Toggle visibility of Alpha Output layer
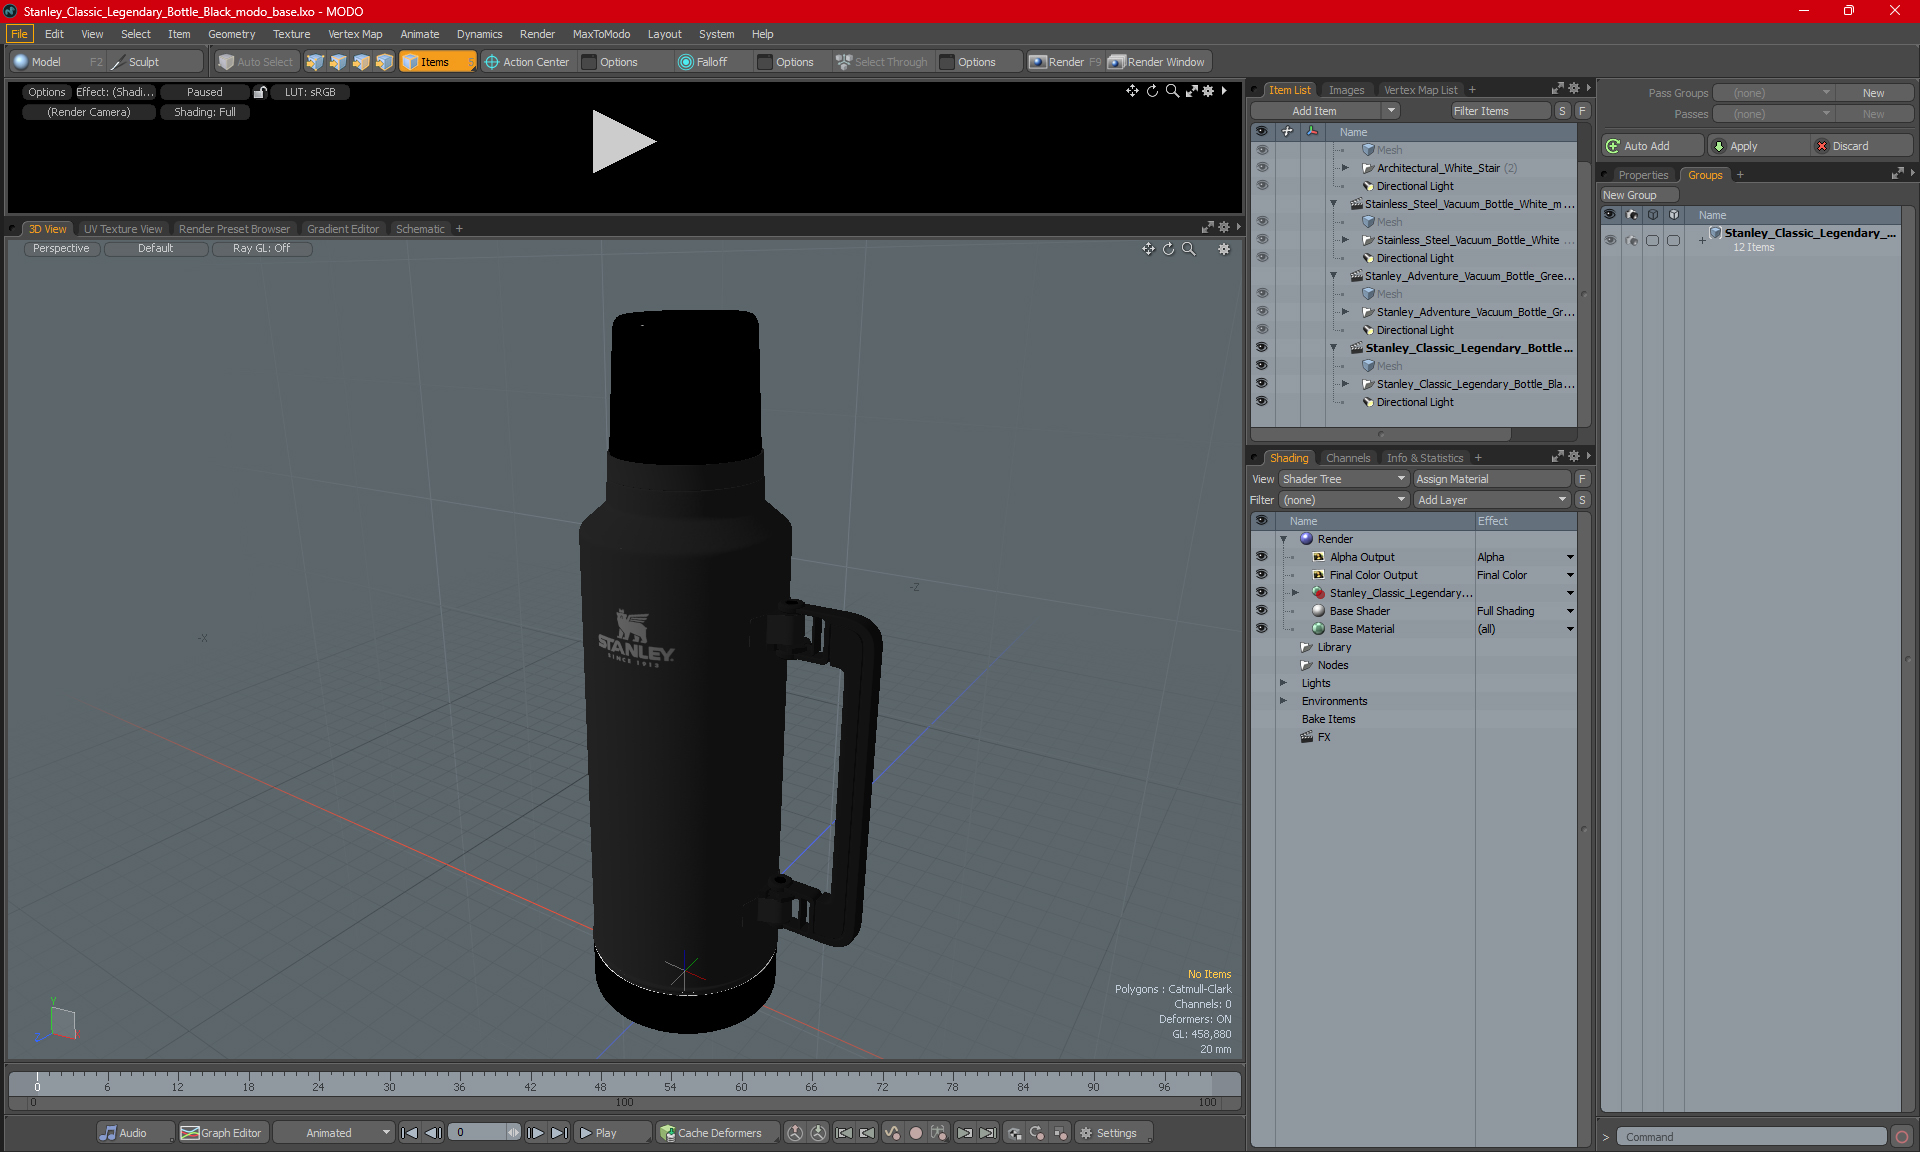 [1261, 557]
